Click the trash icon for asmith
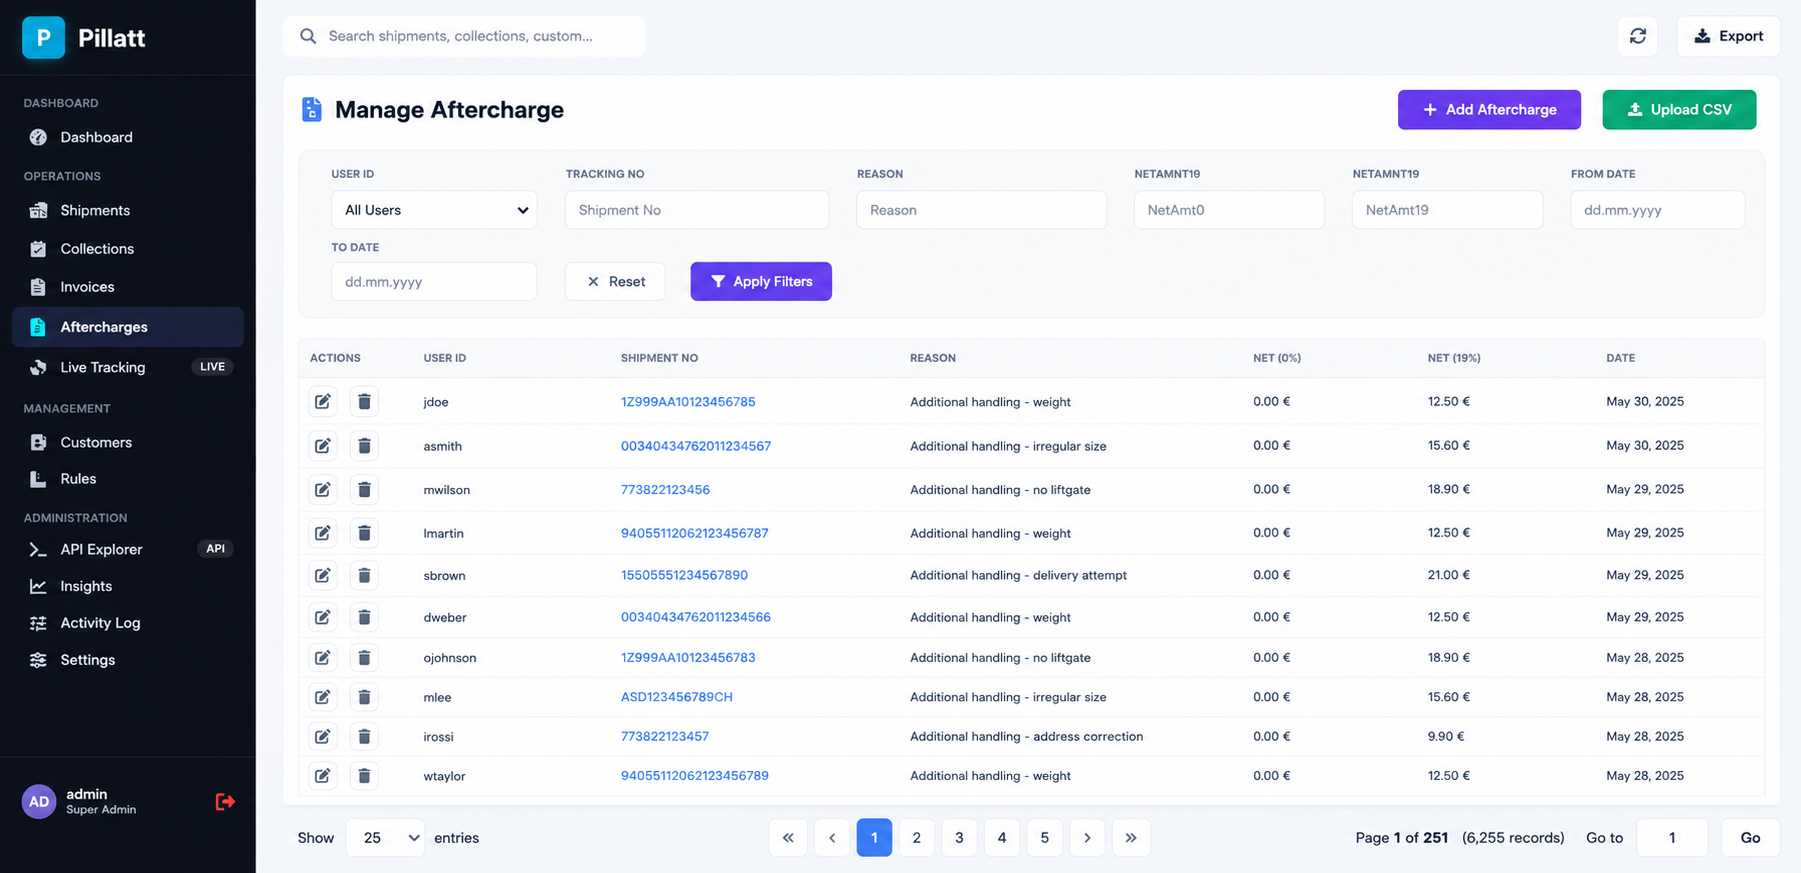1801x873 pixels. (x=364, y=445)
